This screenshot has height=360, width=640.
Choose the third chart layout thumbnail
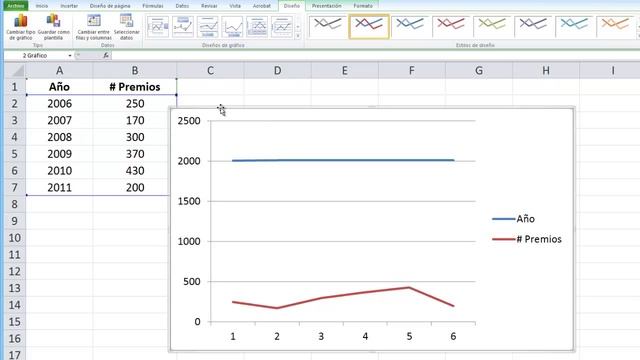click(207, 27)
